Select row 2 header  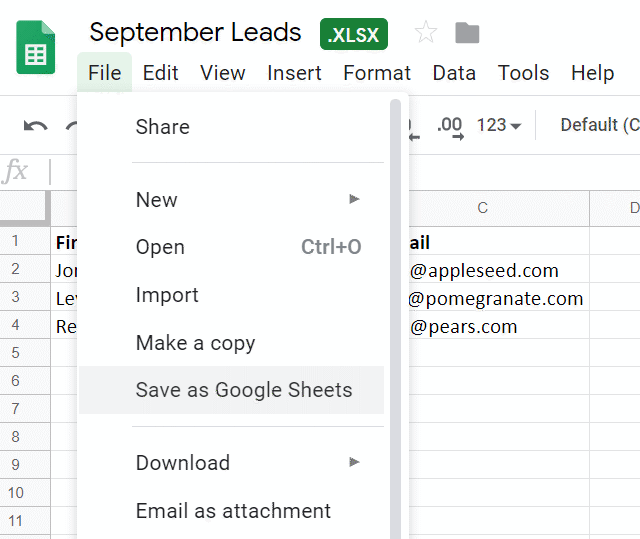pos(25,269)
